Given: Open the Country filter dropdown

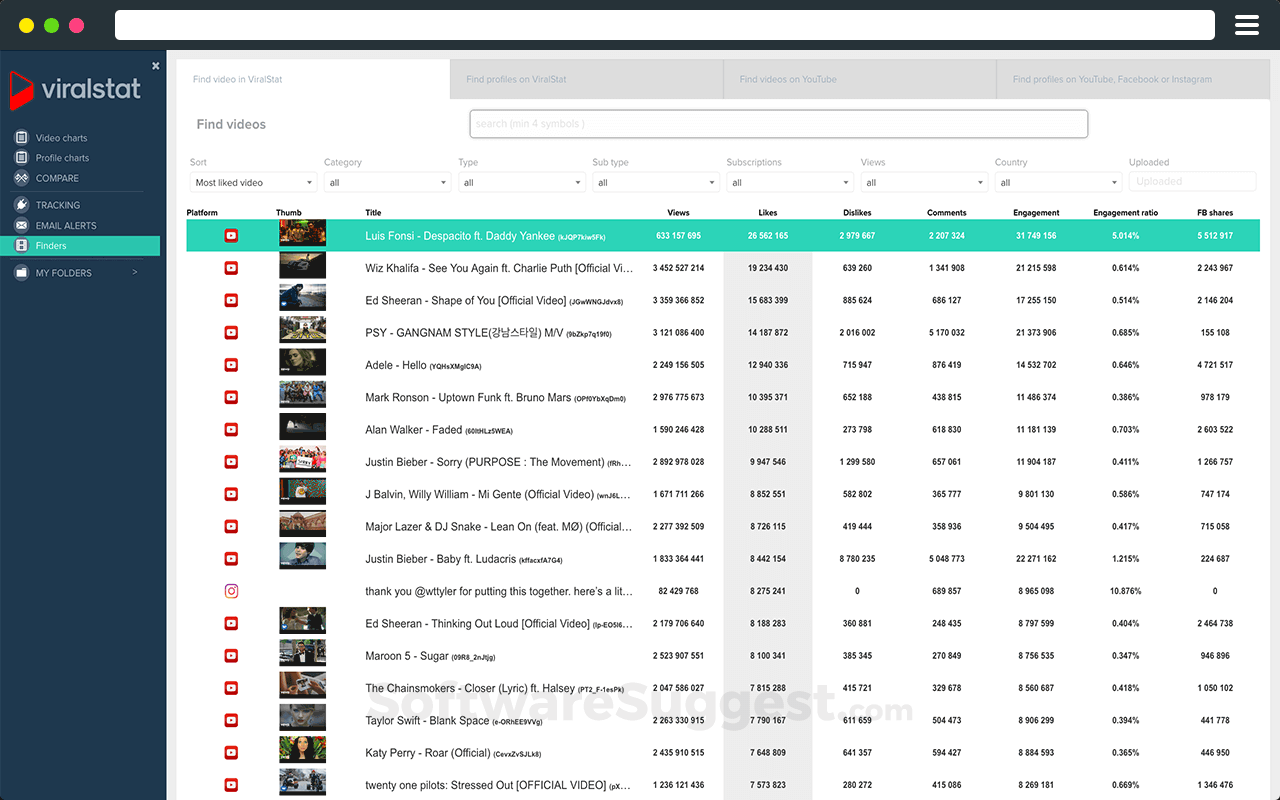Looking at the screenshot, I should [x=1057, y=182].
